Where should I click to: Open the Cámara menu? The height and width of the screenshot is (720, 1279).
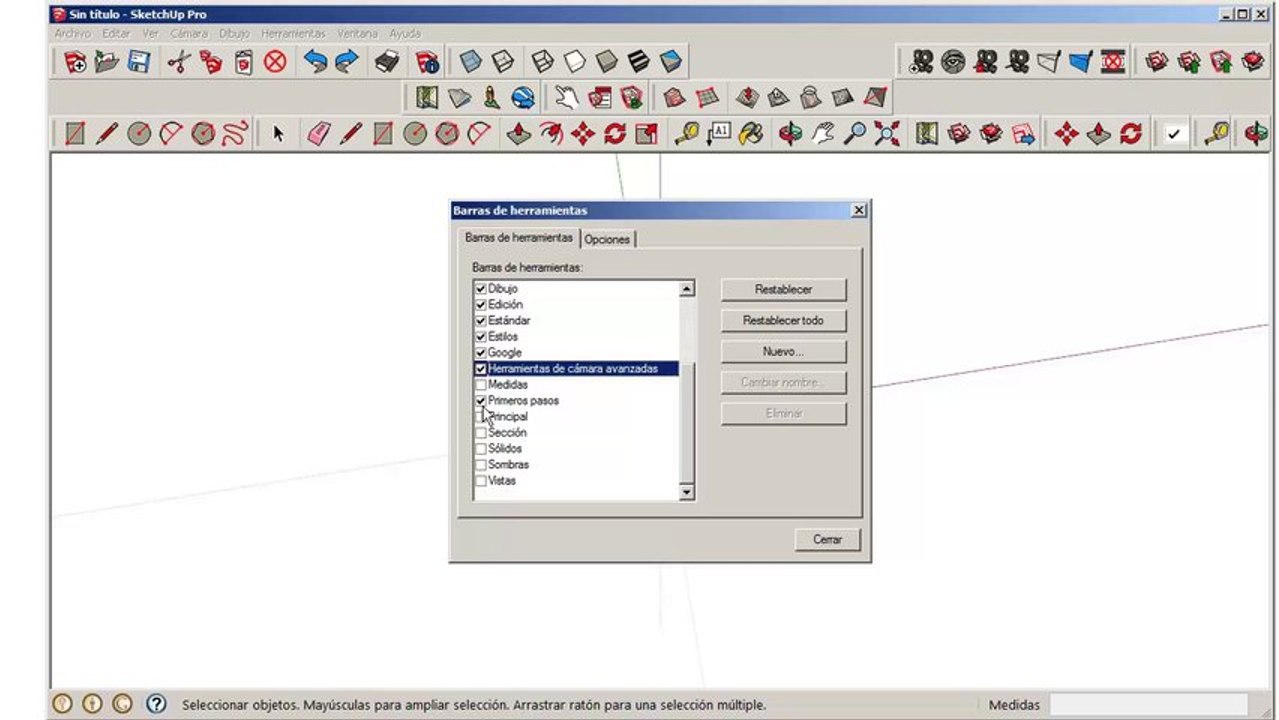pos(189,33)
